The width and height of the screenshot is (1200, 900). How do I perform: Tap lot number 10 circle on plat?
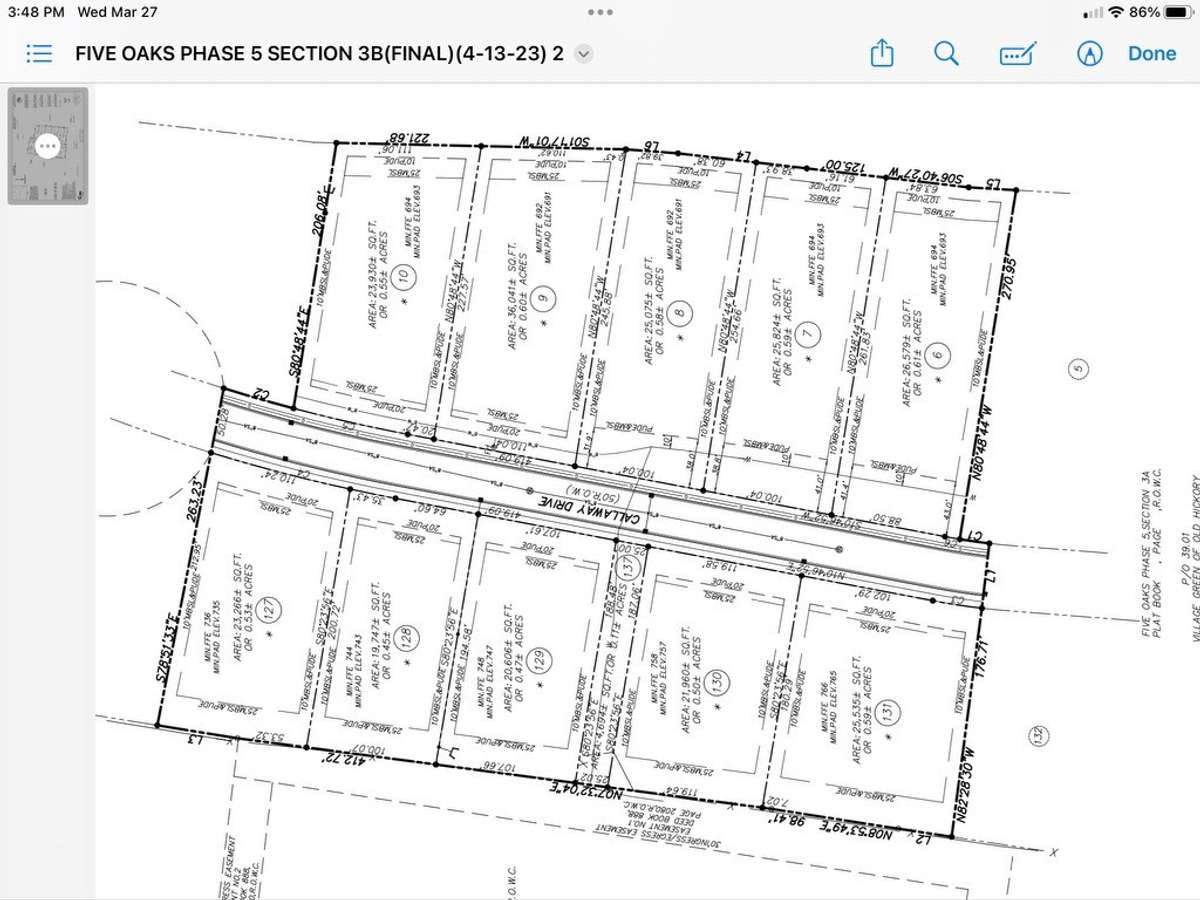pos(404,276)
